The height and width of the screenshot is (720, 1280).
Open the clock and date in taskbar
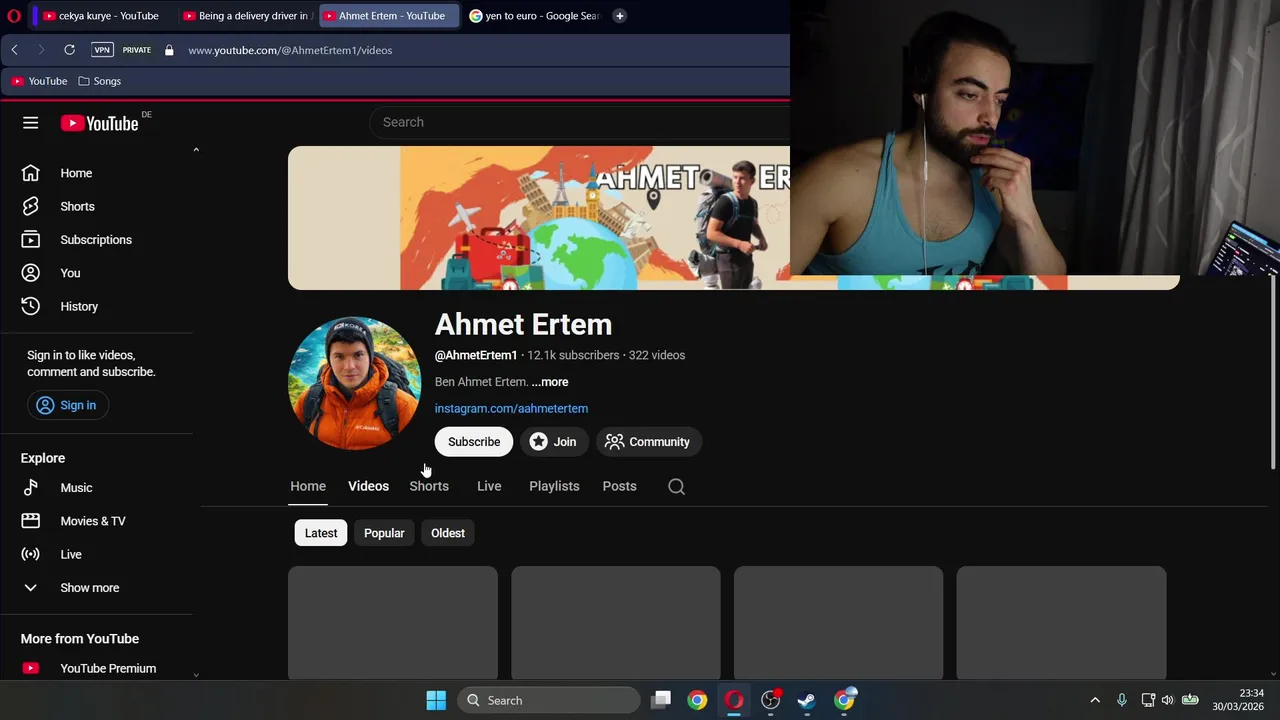[1238, 700]
